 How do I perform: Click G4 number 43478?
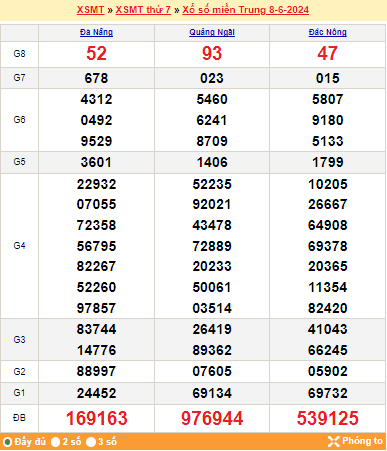(x=212, y=225)
